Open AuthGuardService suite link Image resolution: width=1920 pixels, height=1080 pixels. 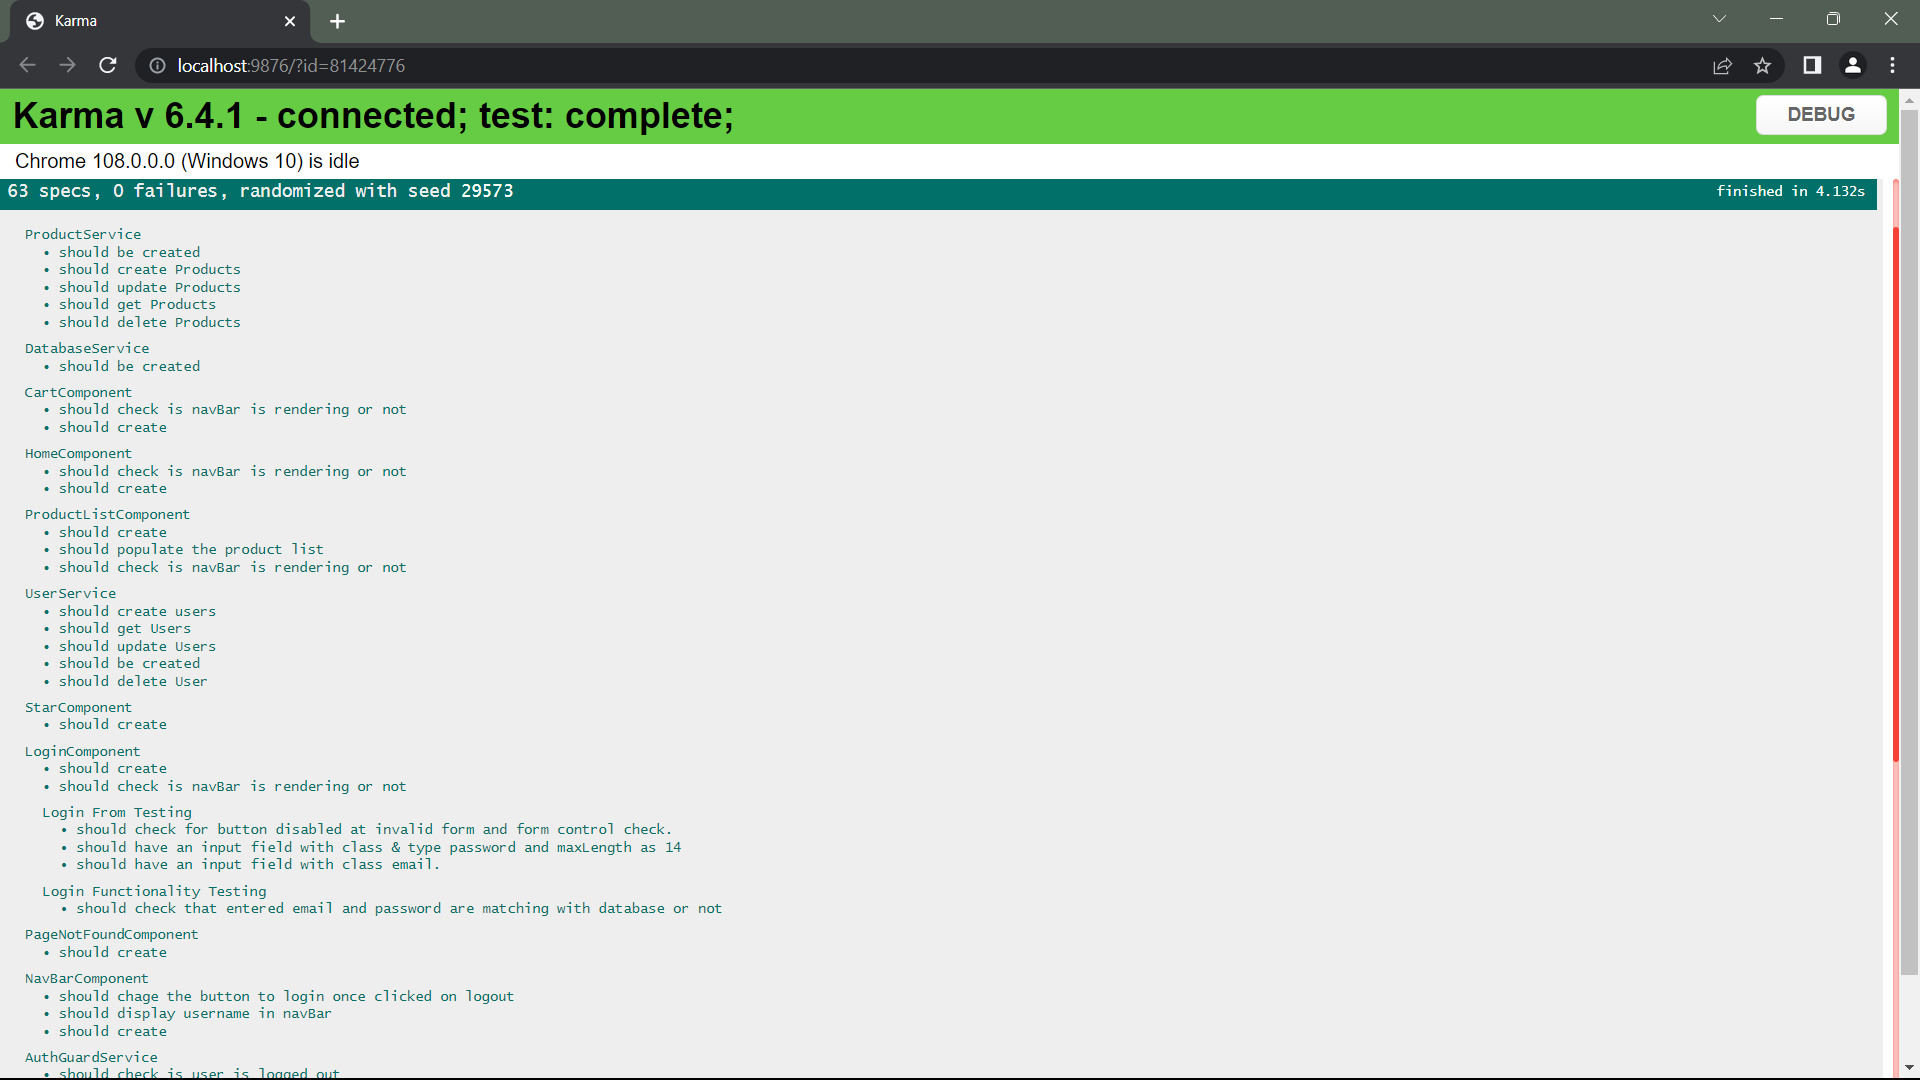point(91,1057)
